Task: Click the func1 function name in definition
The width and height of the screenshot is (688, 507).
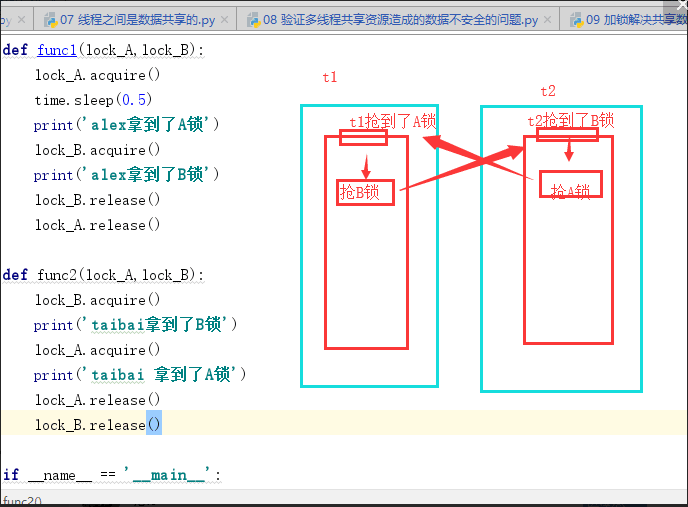Action: (x=57, y=50)
